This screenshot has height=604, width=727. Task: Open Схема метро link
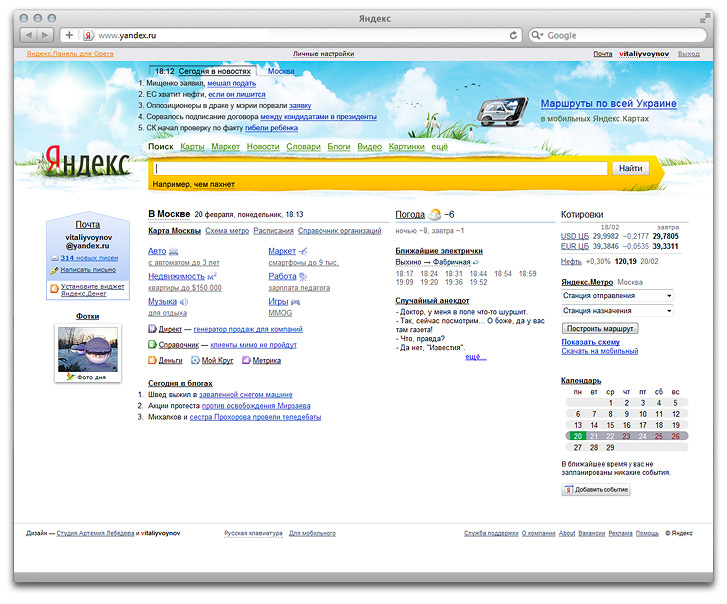227,231
